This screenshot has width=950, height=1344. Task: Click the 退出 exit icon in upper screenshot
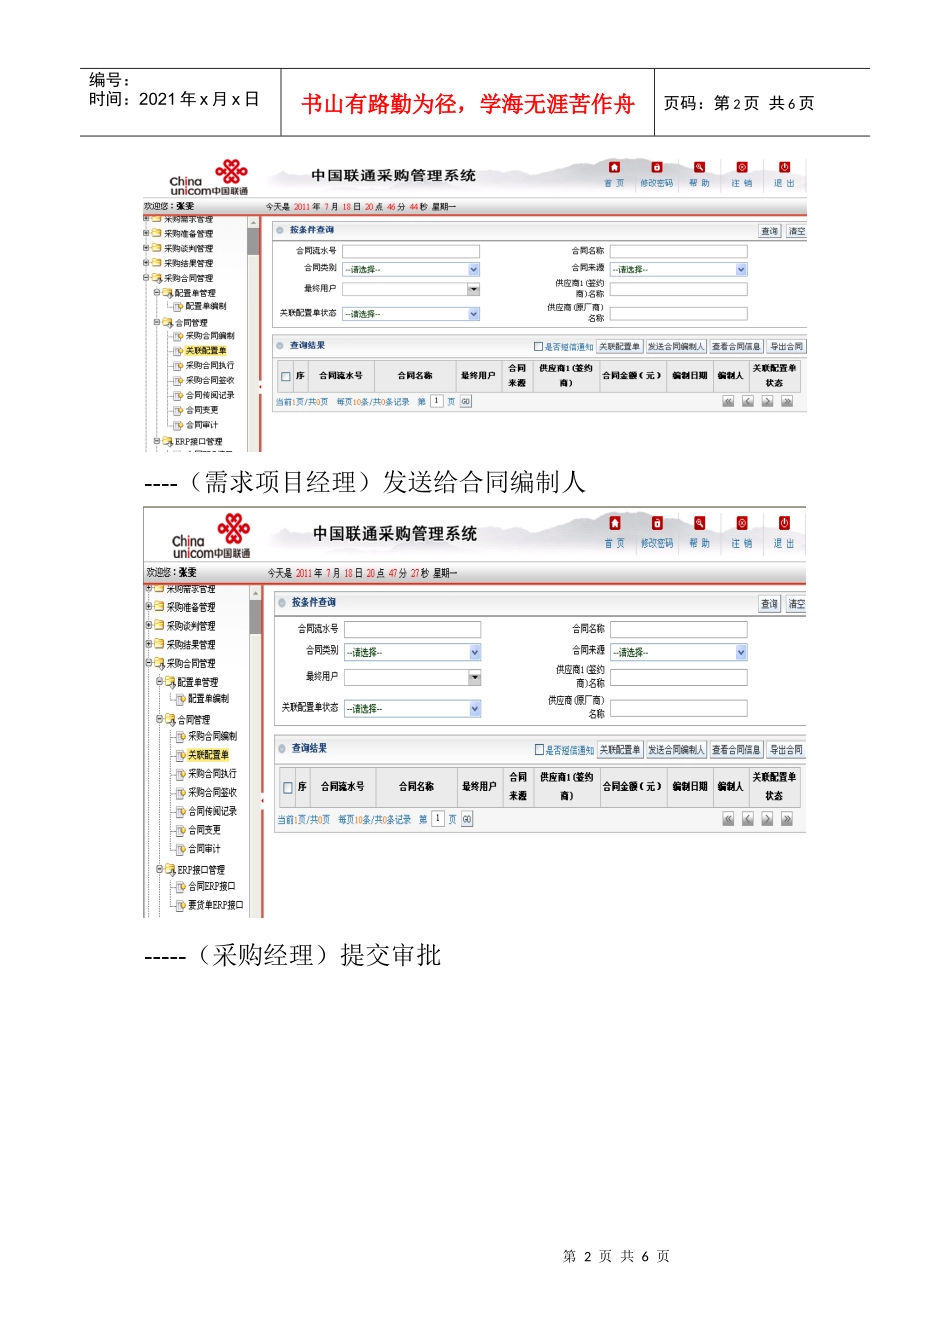(784, 168)
